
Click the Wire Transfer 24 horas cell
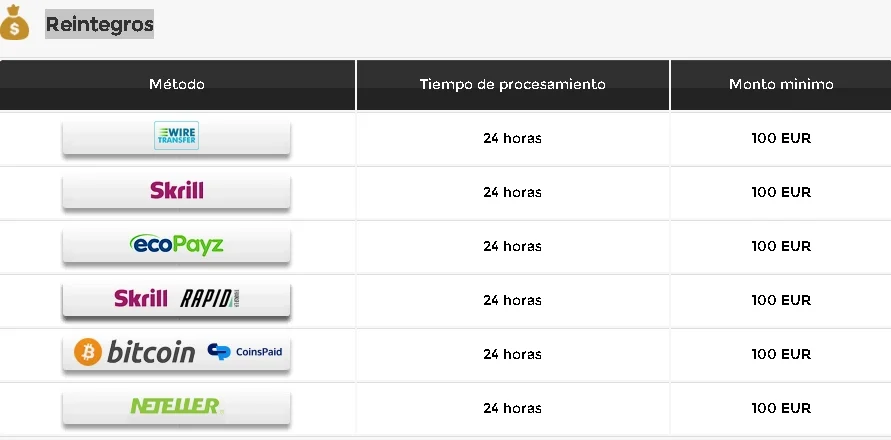pos(513,138)
